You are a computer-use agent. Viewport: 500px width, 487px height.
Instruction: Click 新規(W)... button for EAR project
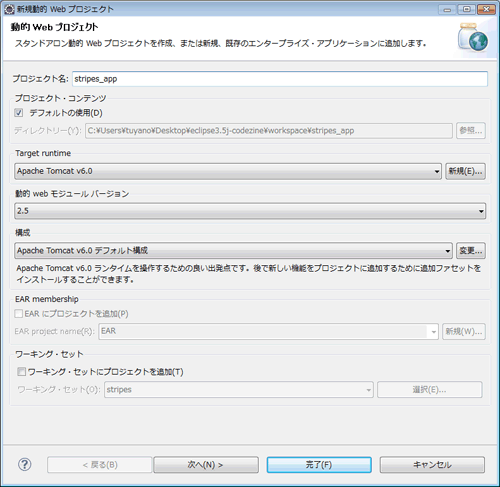click(x=464, y=331)
